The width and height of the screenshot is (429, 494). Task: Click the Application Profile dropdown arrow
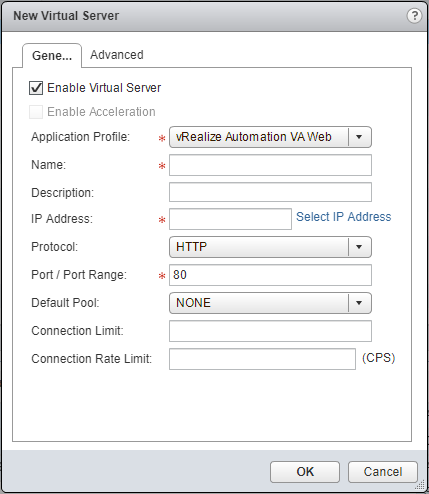[x=359, y=137]
